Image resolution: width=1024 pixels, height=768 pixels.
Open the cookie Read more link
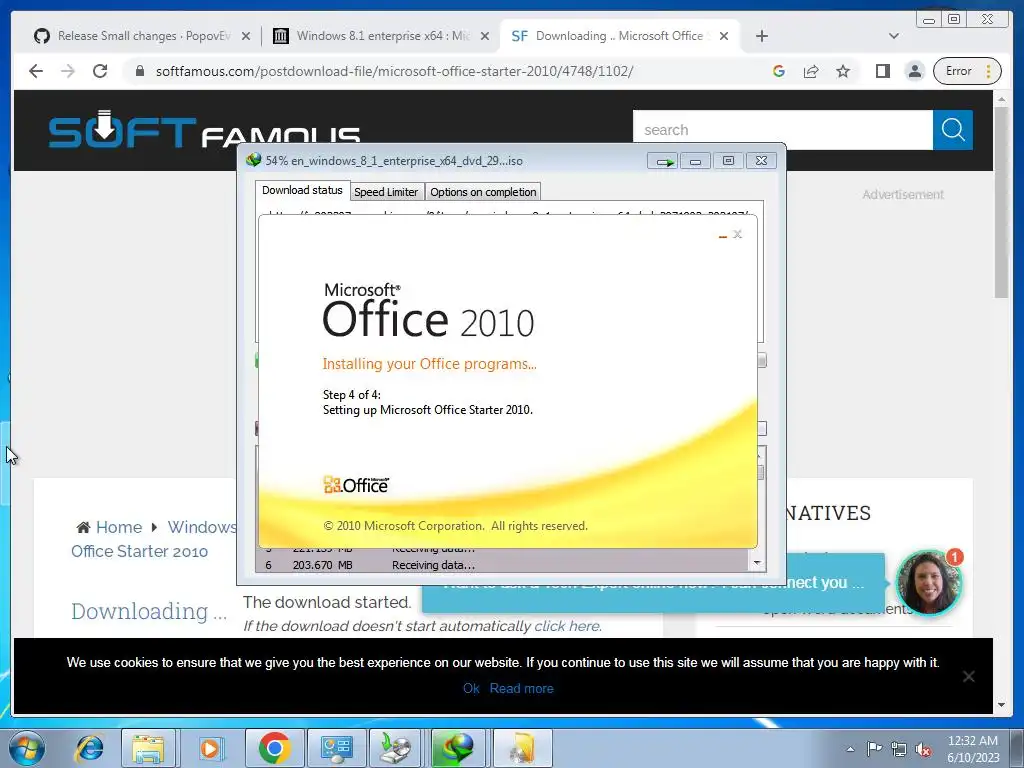(x=521, y=688)
